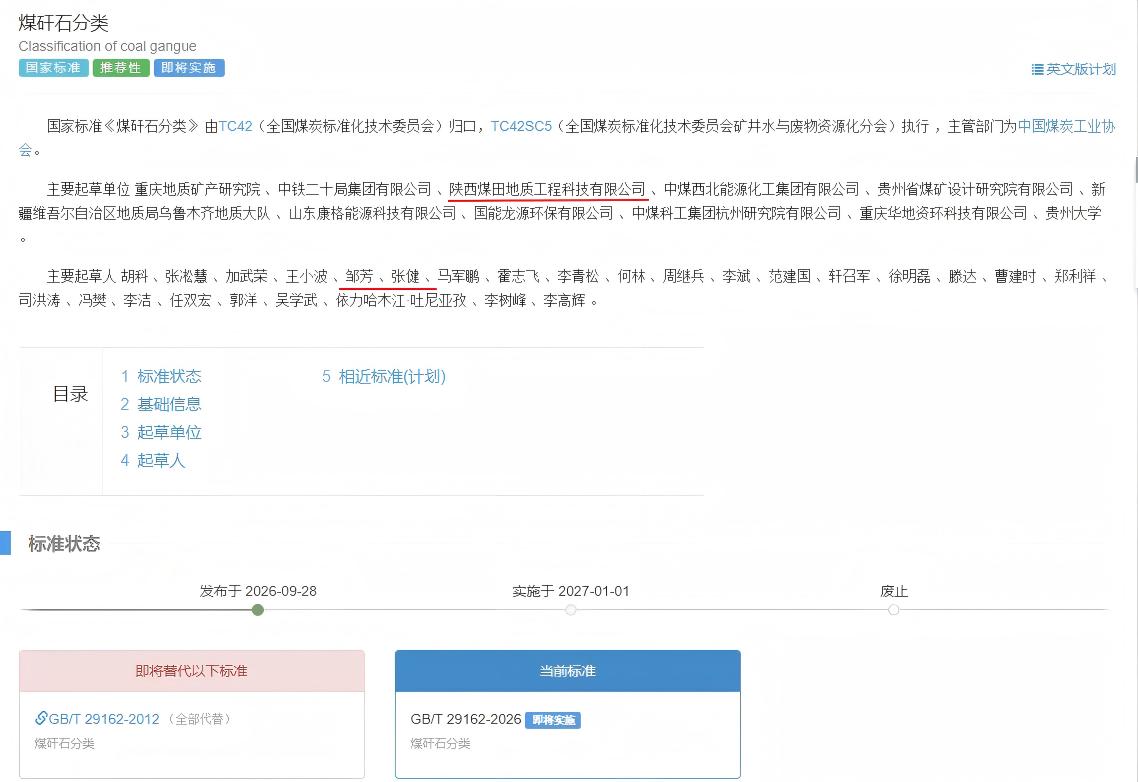Click the drafting unit 贵州省煤矿设计研究院有限公司
This screenshot has height=782, width=1138.
[x=975, y=190]
